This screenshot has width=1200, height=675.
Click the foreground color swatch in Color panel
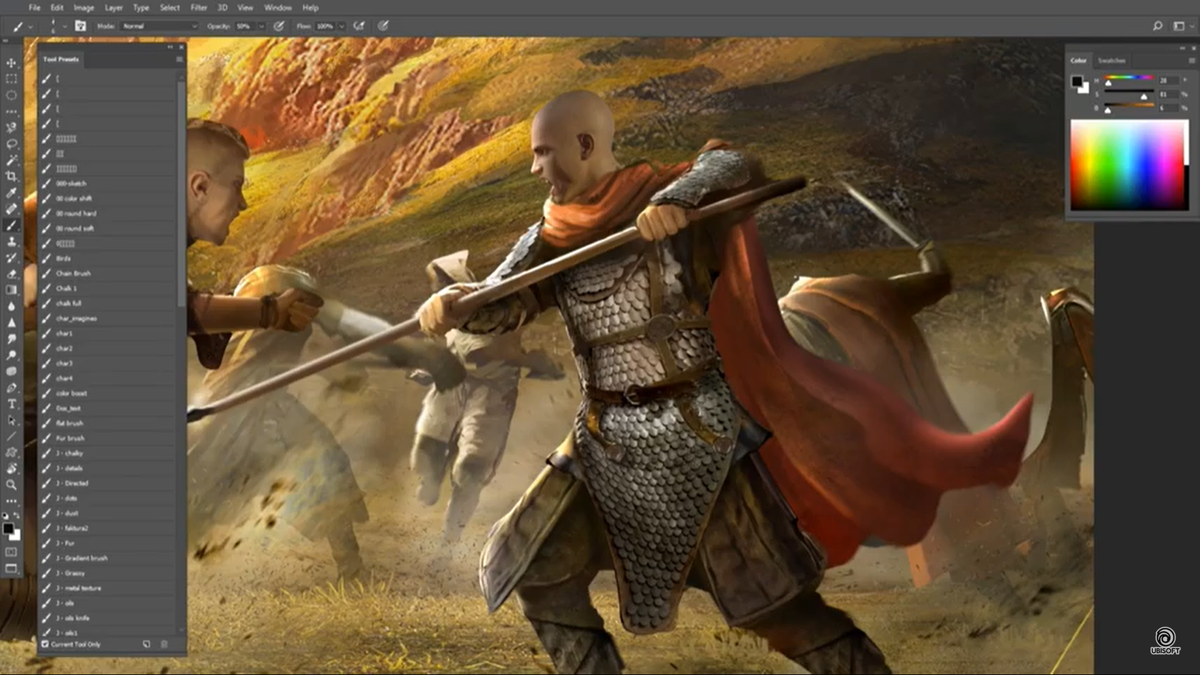tap(1077, 81)
